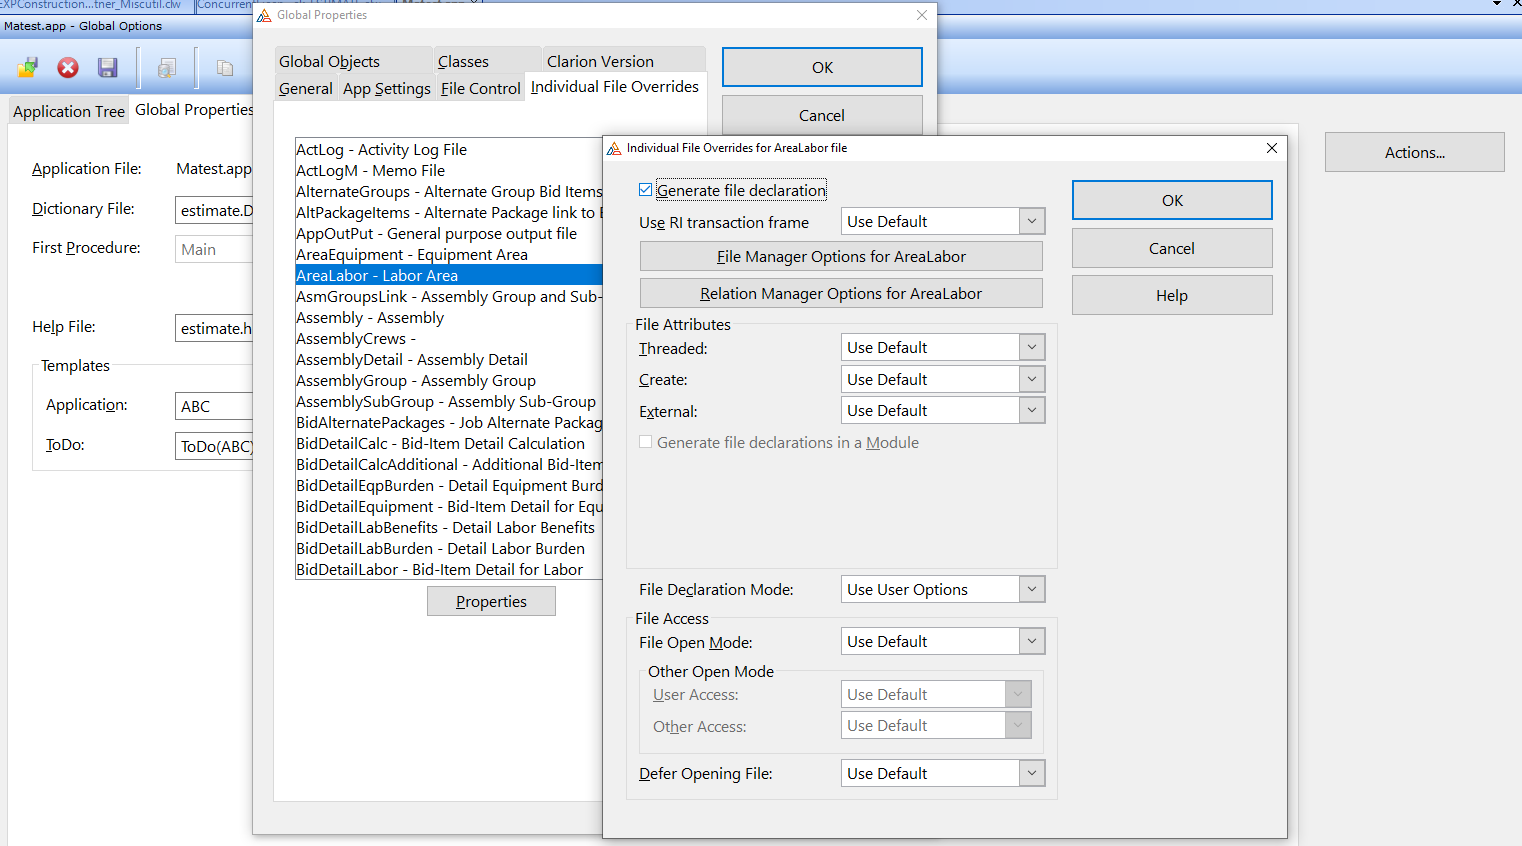Open Relation Manager Options for AreaLabor

pos(841,293)
